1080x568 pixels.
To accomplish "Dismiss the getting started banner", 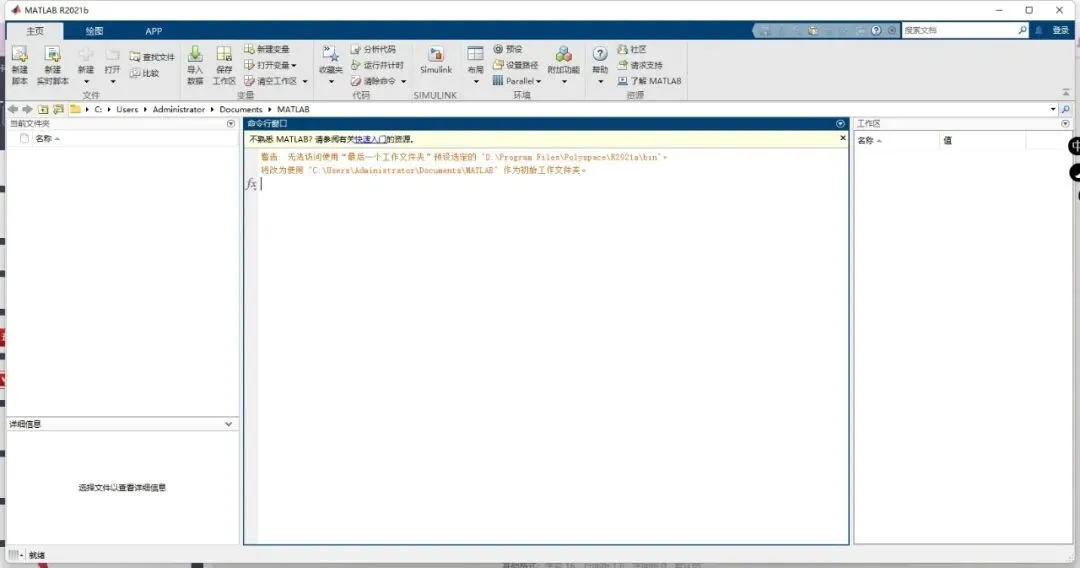I will click(842, 138).
